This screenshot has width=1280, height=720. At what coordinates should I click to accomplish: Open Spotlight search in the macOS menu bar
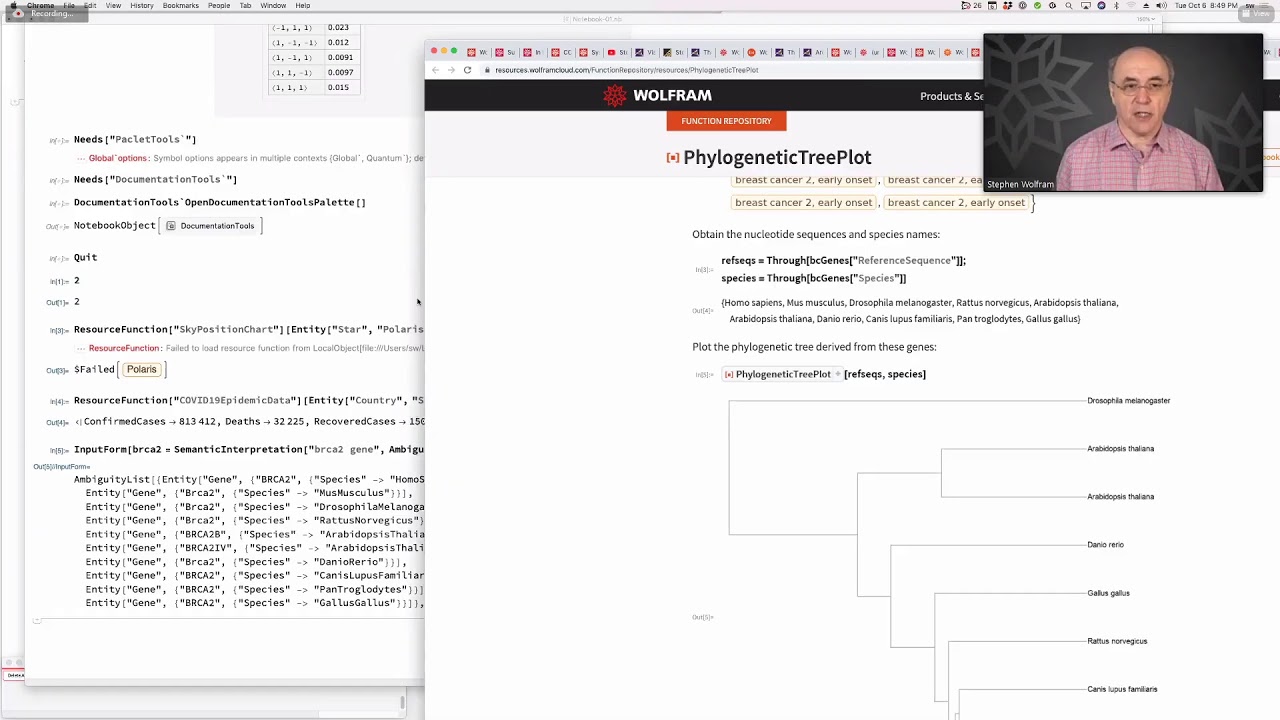click(1069, 6)
